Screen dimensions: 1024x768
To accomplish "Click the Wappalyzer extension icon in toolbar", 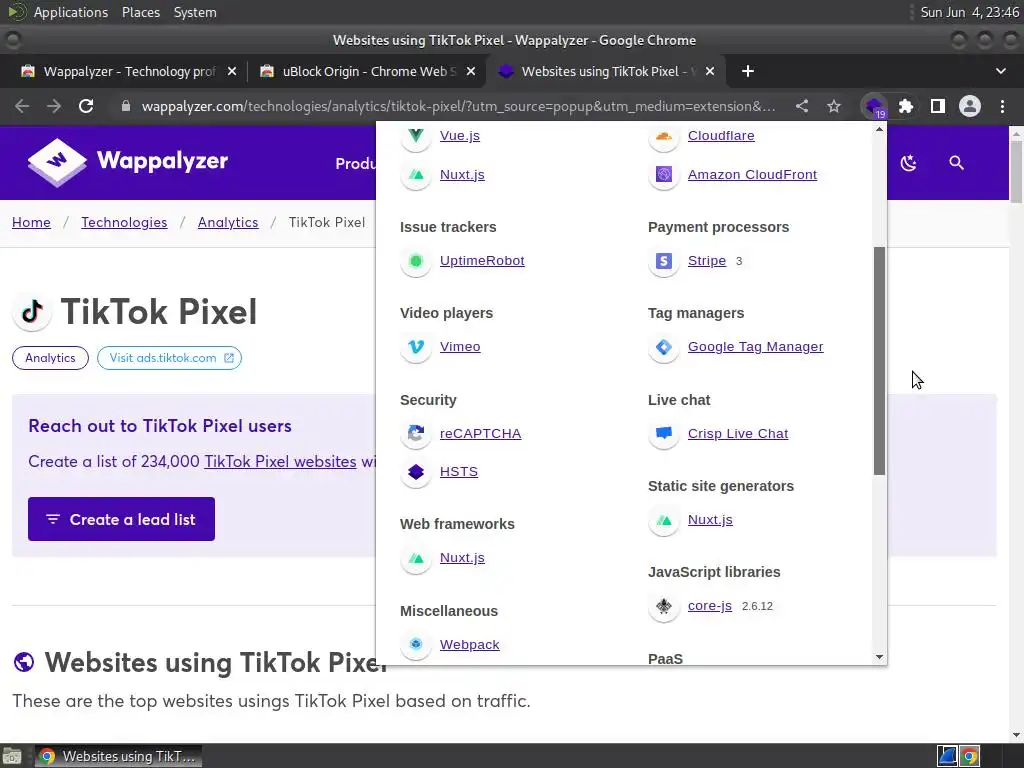I will pos(874,106).
